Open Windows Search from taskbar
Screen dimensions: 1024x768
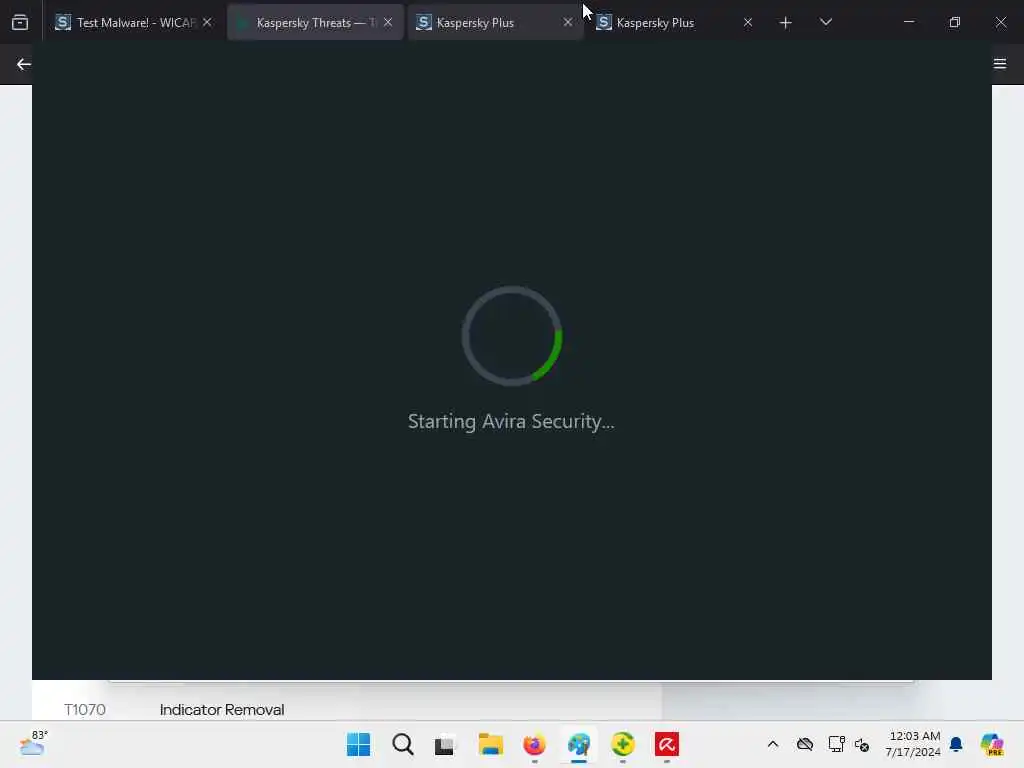(x=402, y=744)
